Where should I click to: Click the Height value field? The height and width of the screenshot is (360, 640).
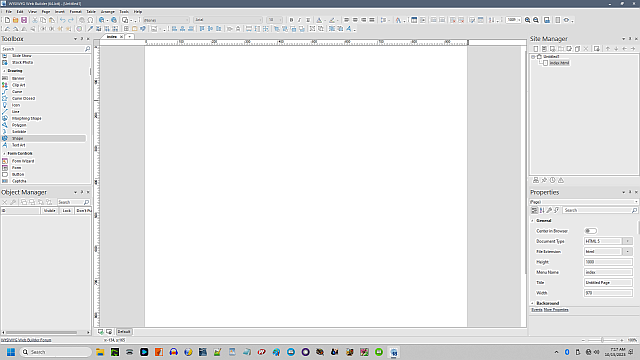click(608, 262)
